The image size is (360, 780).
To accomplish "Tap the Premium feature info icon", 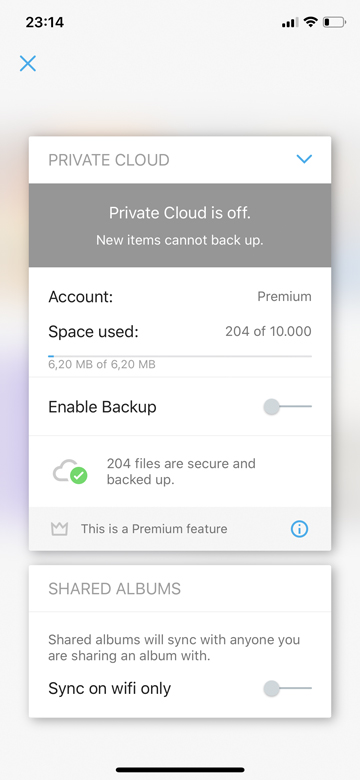I will pos(299,529).
